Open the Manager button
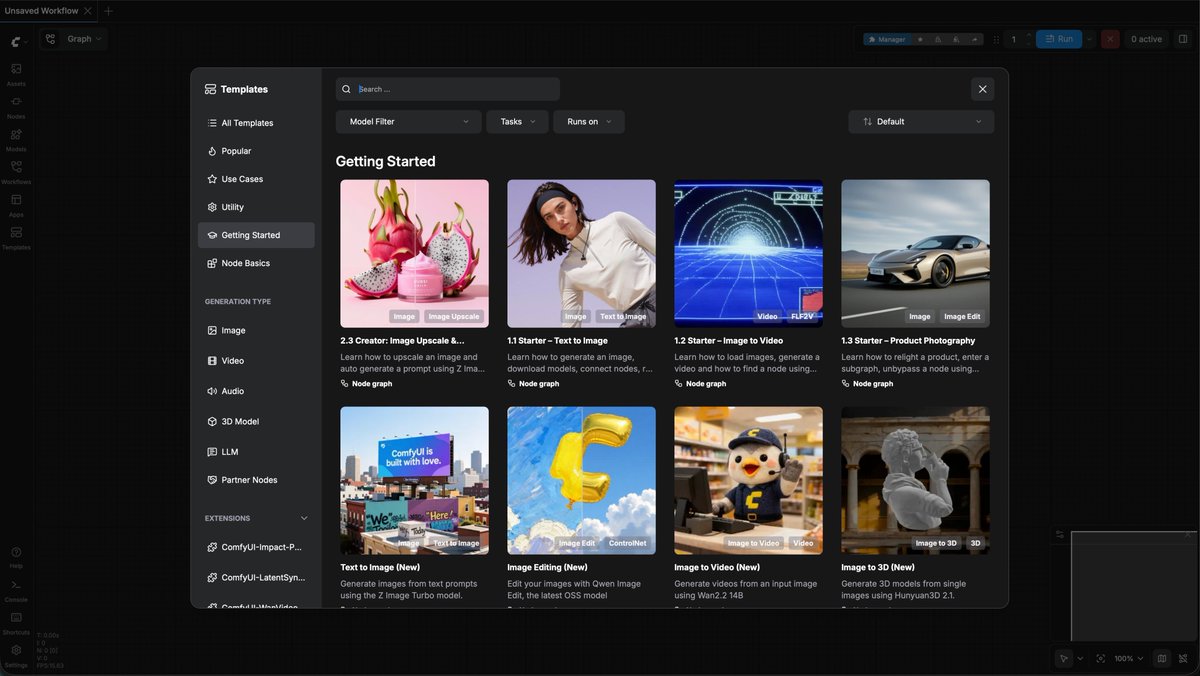 click(x=887, y=39)
